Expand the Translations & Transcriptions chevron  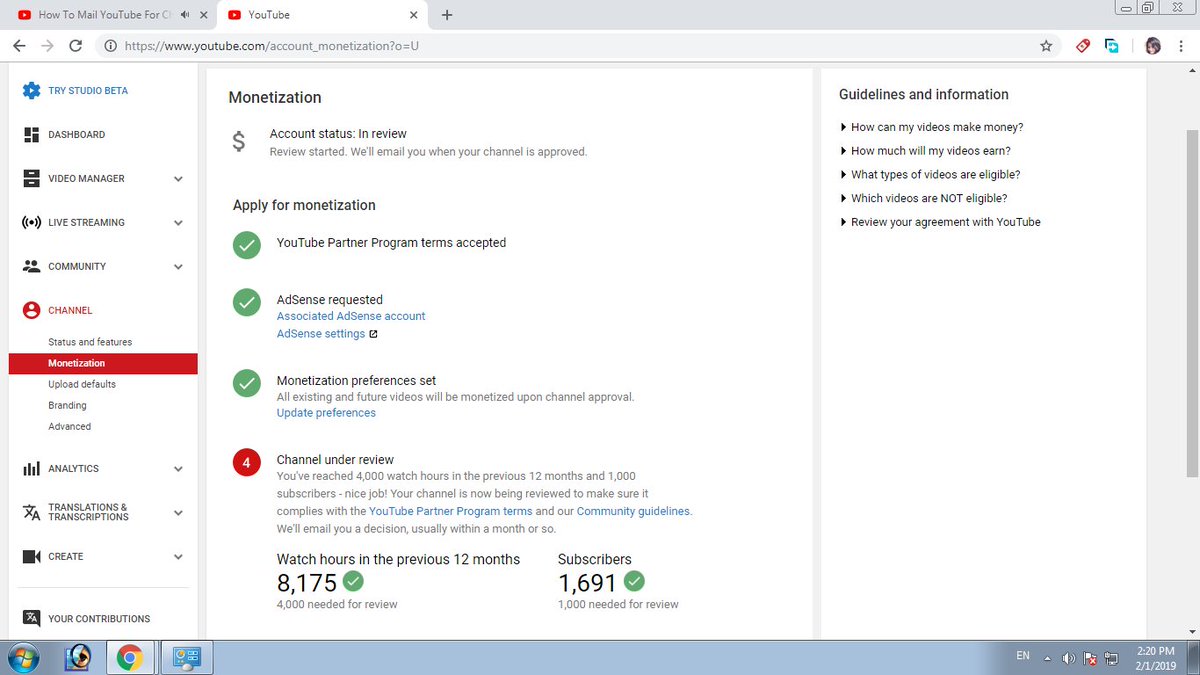pyautogui.click(x=178, y=513)
